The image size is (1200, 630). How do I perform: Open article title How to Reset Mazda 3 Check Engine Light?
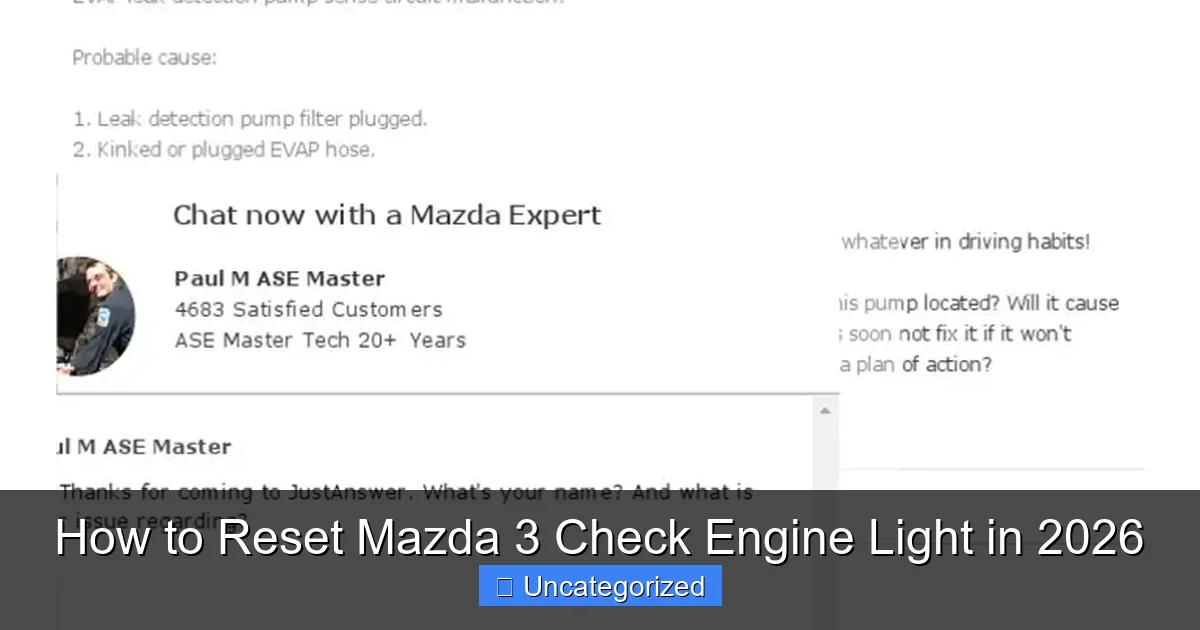pyautogui.click(x=600, y=537)
